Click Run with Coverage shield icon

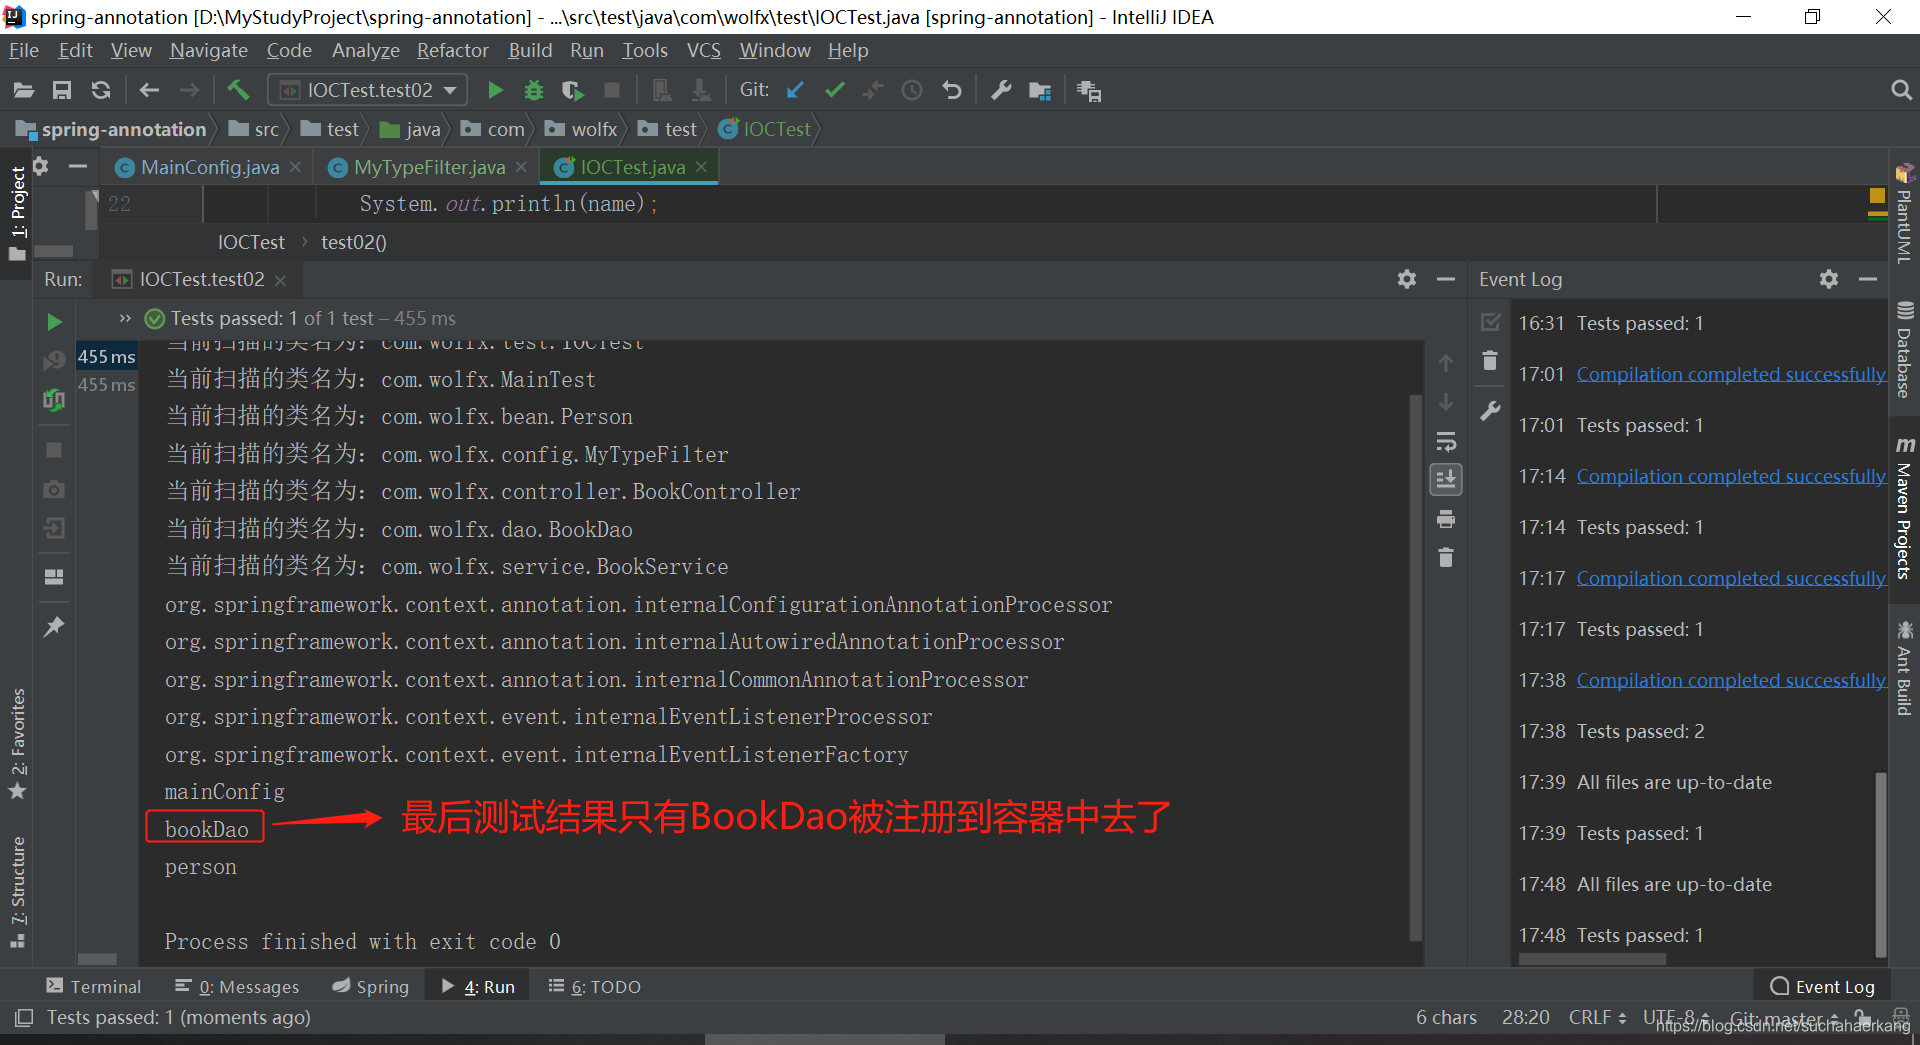click(x=573, y=91)
